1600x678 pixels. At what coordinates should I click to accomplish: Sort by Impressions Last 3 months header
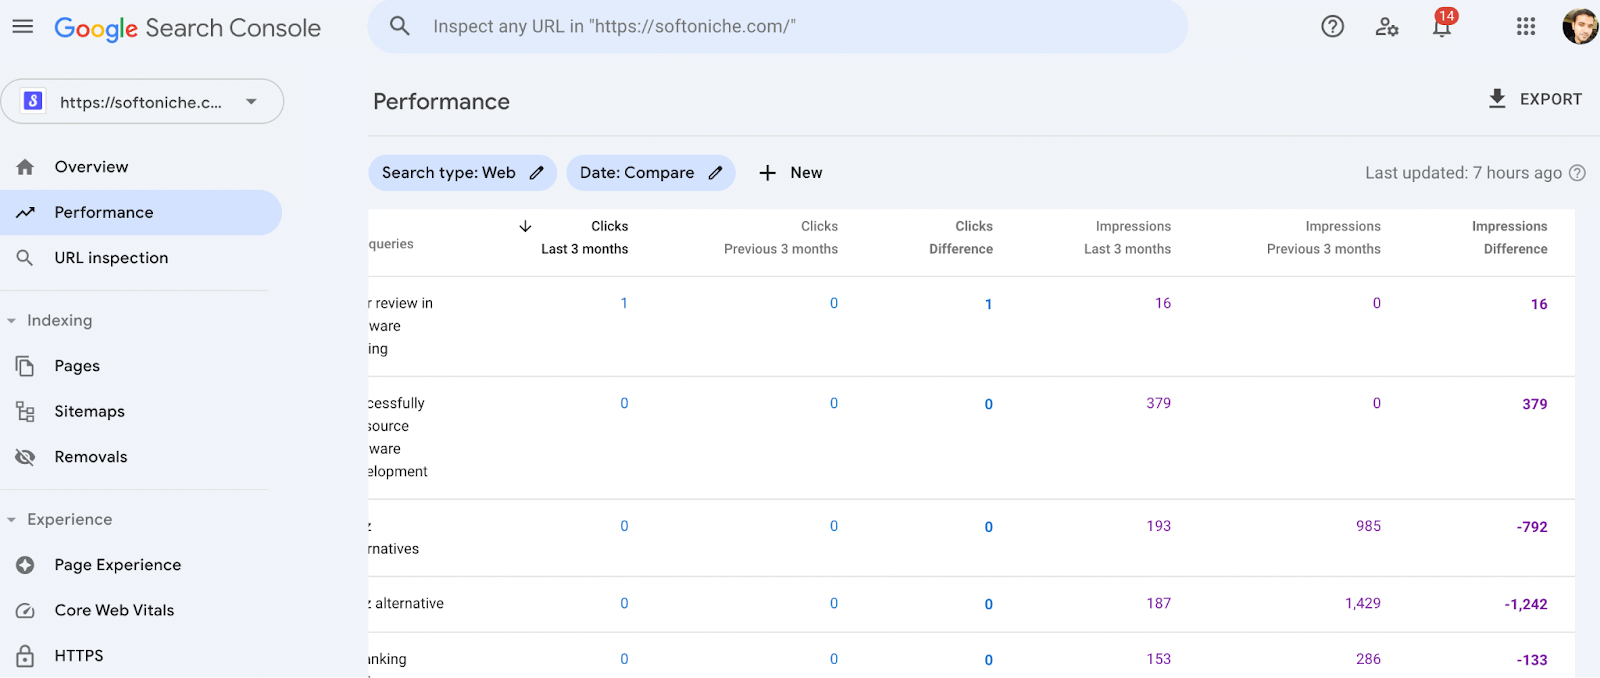tap(1128, 238)
